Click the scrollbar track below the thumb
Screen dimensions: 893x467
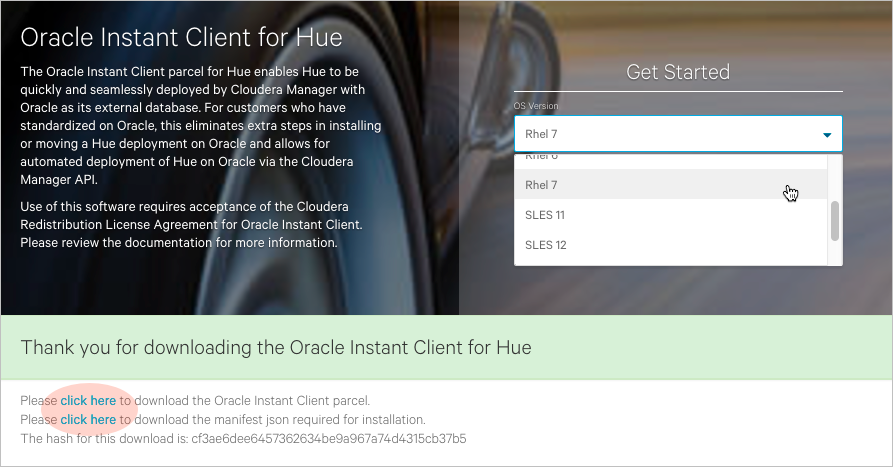point(835,253)
